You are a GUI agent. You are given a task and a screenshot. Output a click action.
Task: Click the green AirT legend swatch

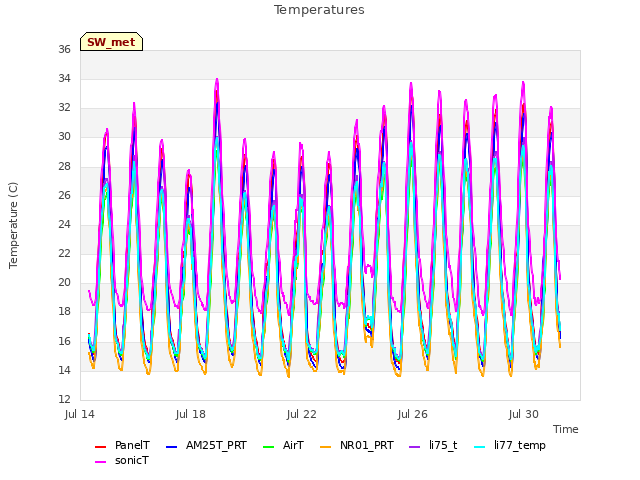[269, 447]
